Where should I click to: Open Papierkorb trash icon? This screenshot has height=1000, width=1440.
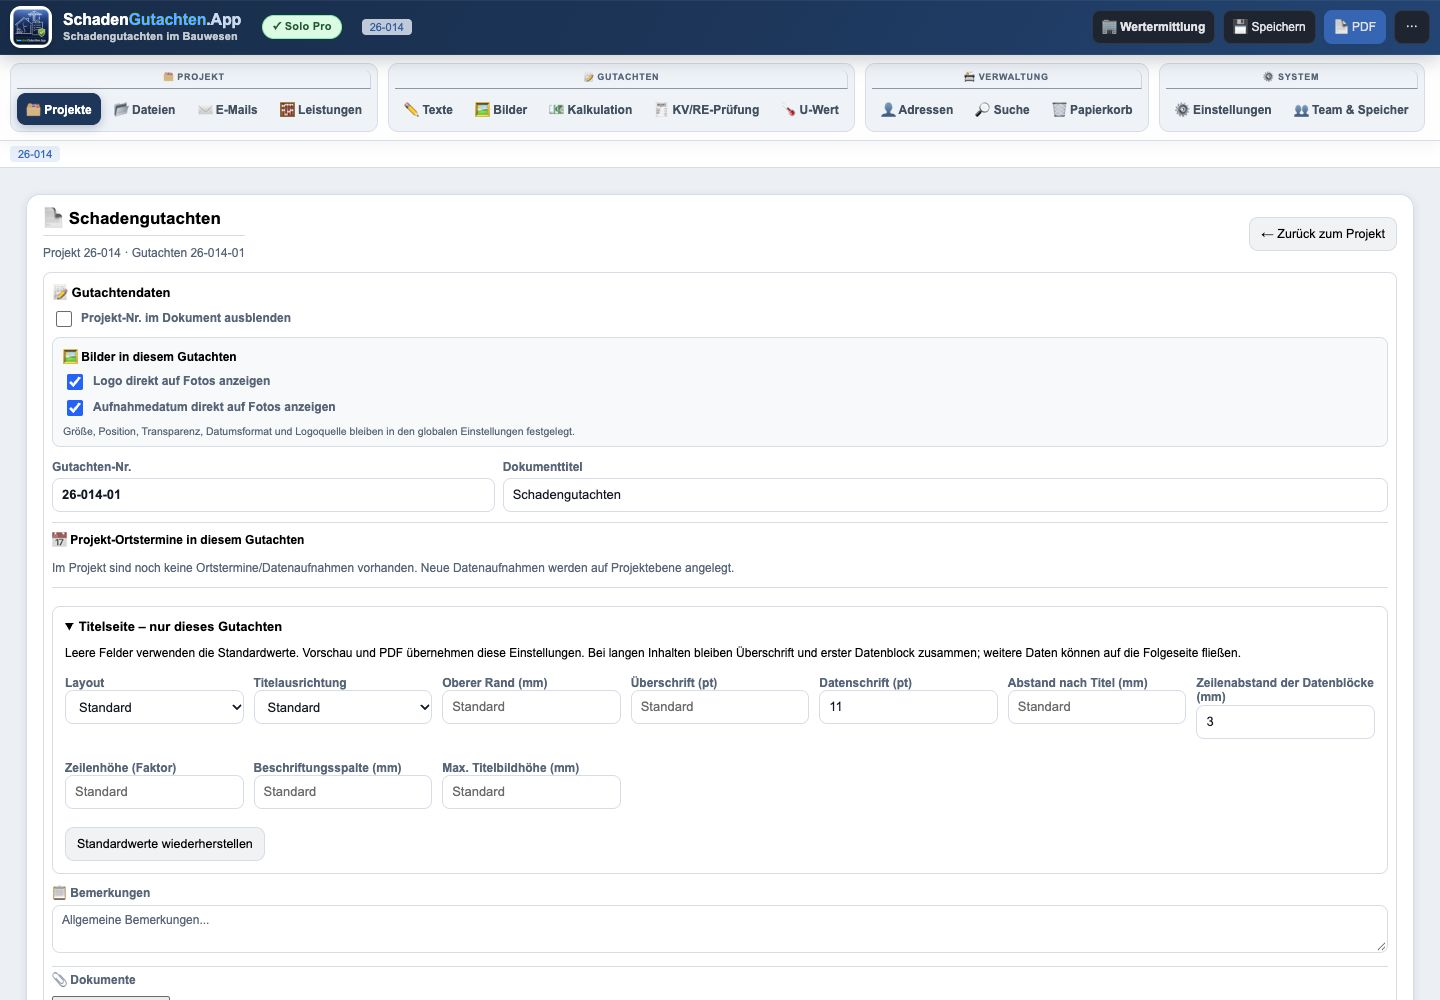[x=1059, y=110]
